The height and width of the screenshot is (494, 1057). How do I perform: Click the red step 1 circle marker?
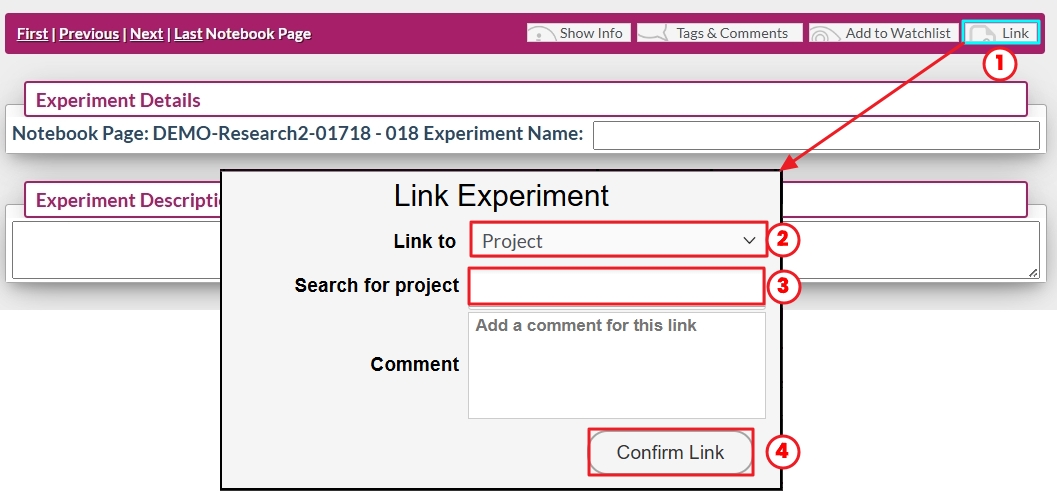(x=1000, y=64)
